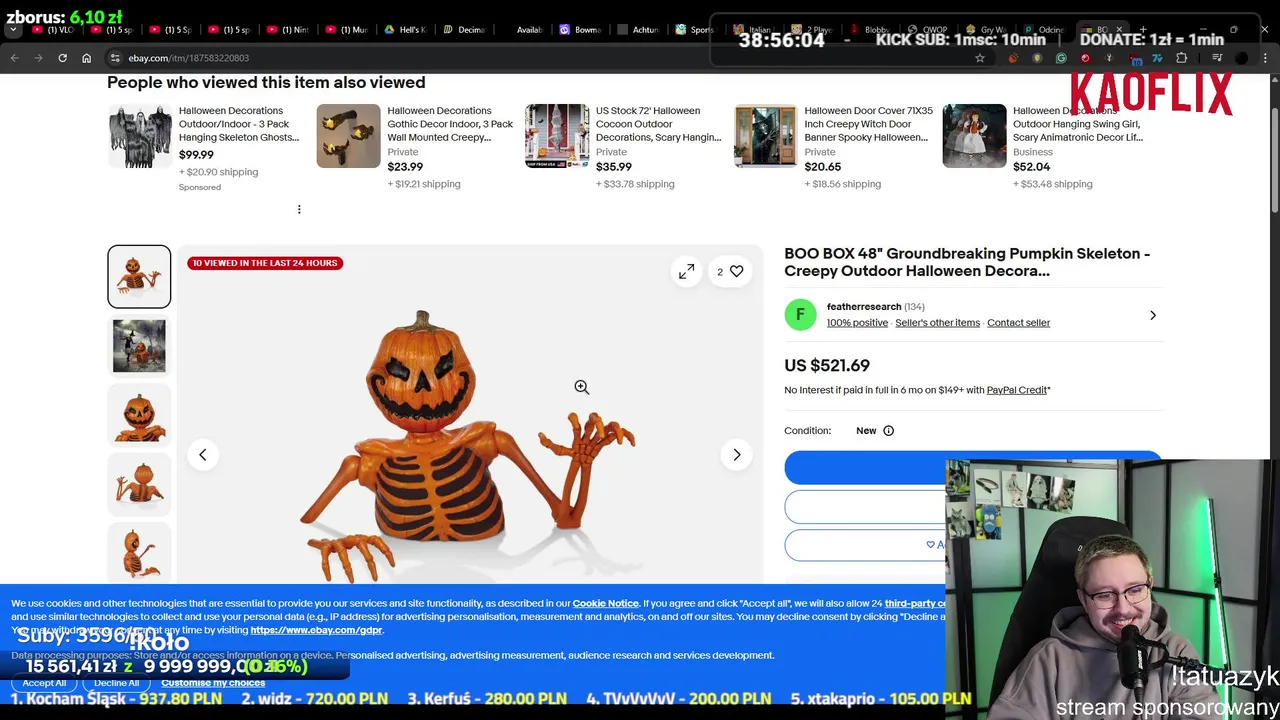Select the second thumbnail with yard scene
The width and height of the screenshot is (1280, 720).
pos(139,346)
